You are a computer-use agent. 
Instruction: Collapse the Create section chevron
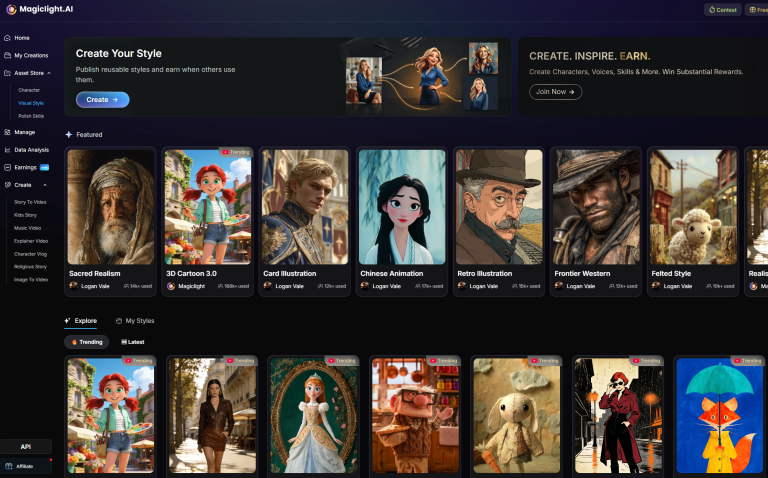(45, 185)
